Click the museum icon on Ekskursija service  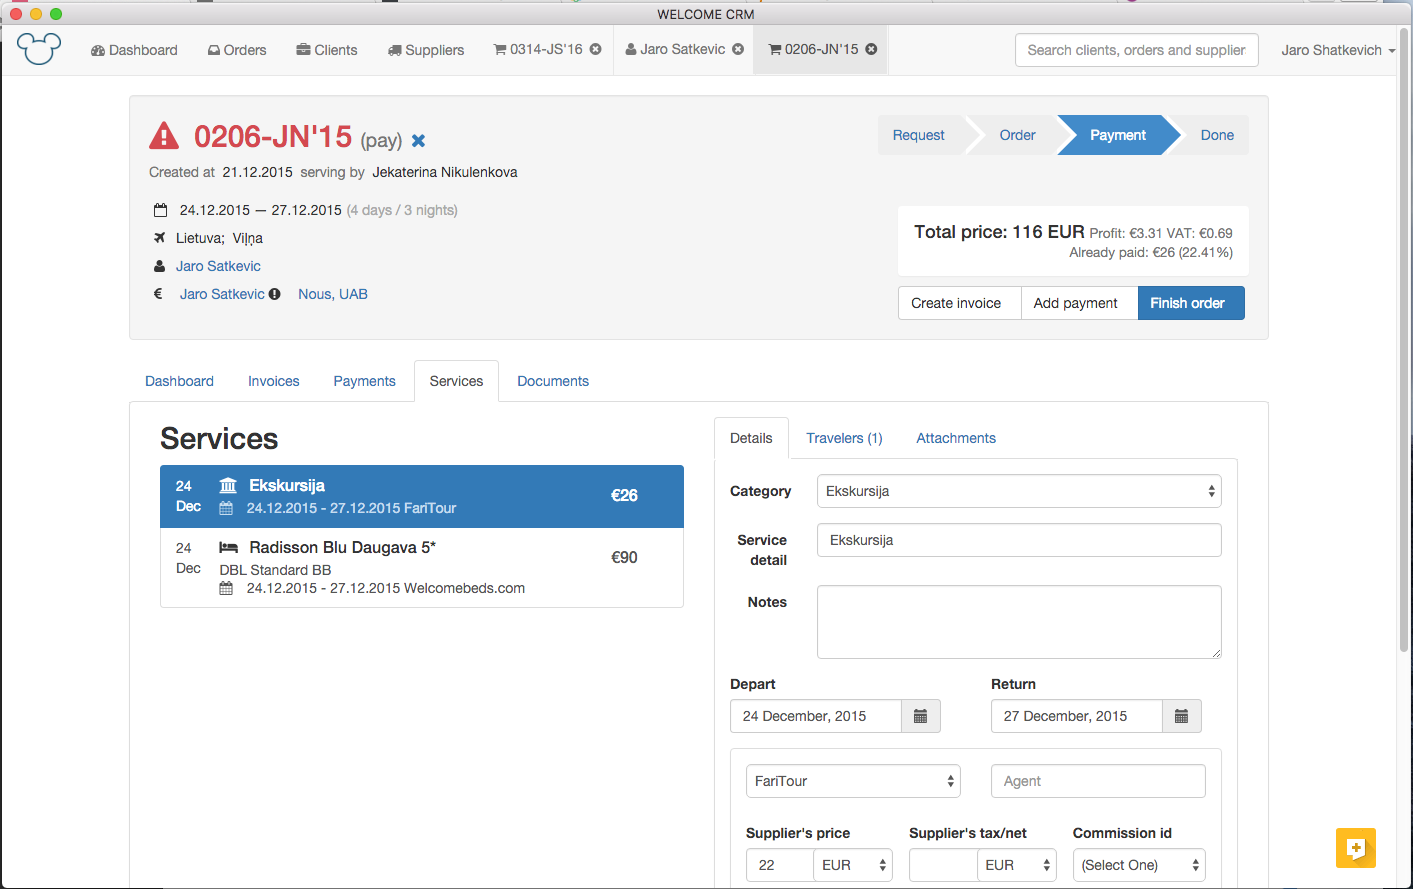228,485
